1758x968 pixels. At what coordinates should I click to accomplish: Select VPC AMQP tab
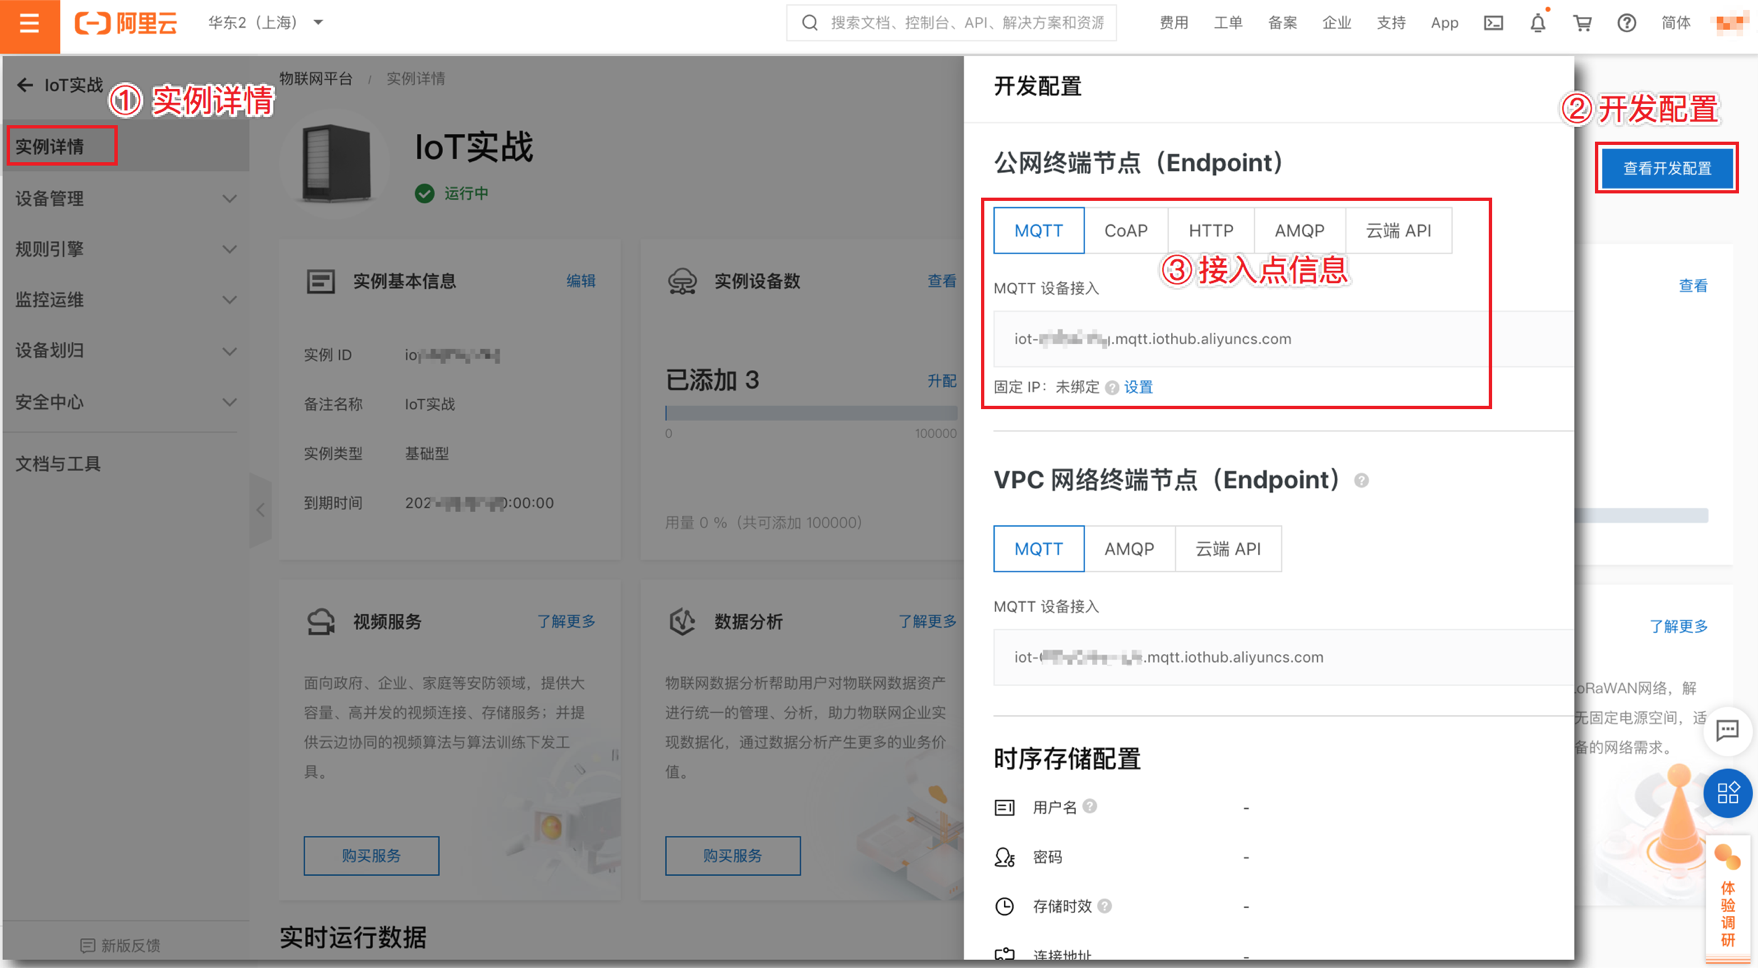(1130, 549)
